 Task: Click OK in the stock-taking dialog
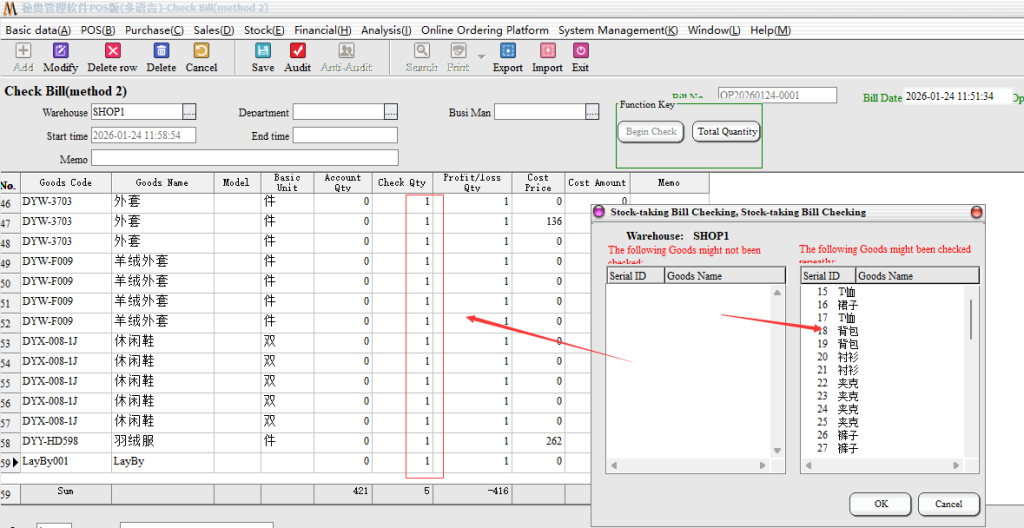(x=880, y=504)
